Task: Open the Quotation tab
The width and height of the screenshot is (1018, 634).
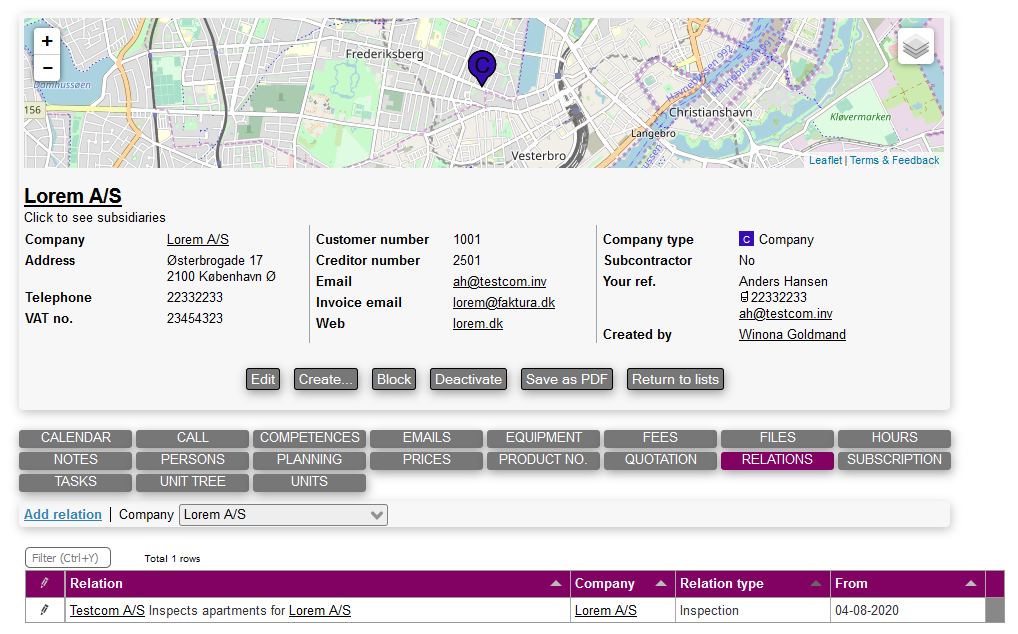Action: click(660, 460)
